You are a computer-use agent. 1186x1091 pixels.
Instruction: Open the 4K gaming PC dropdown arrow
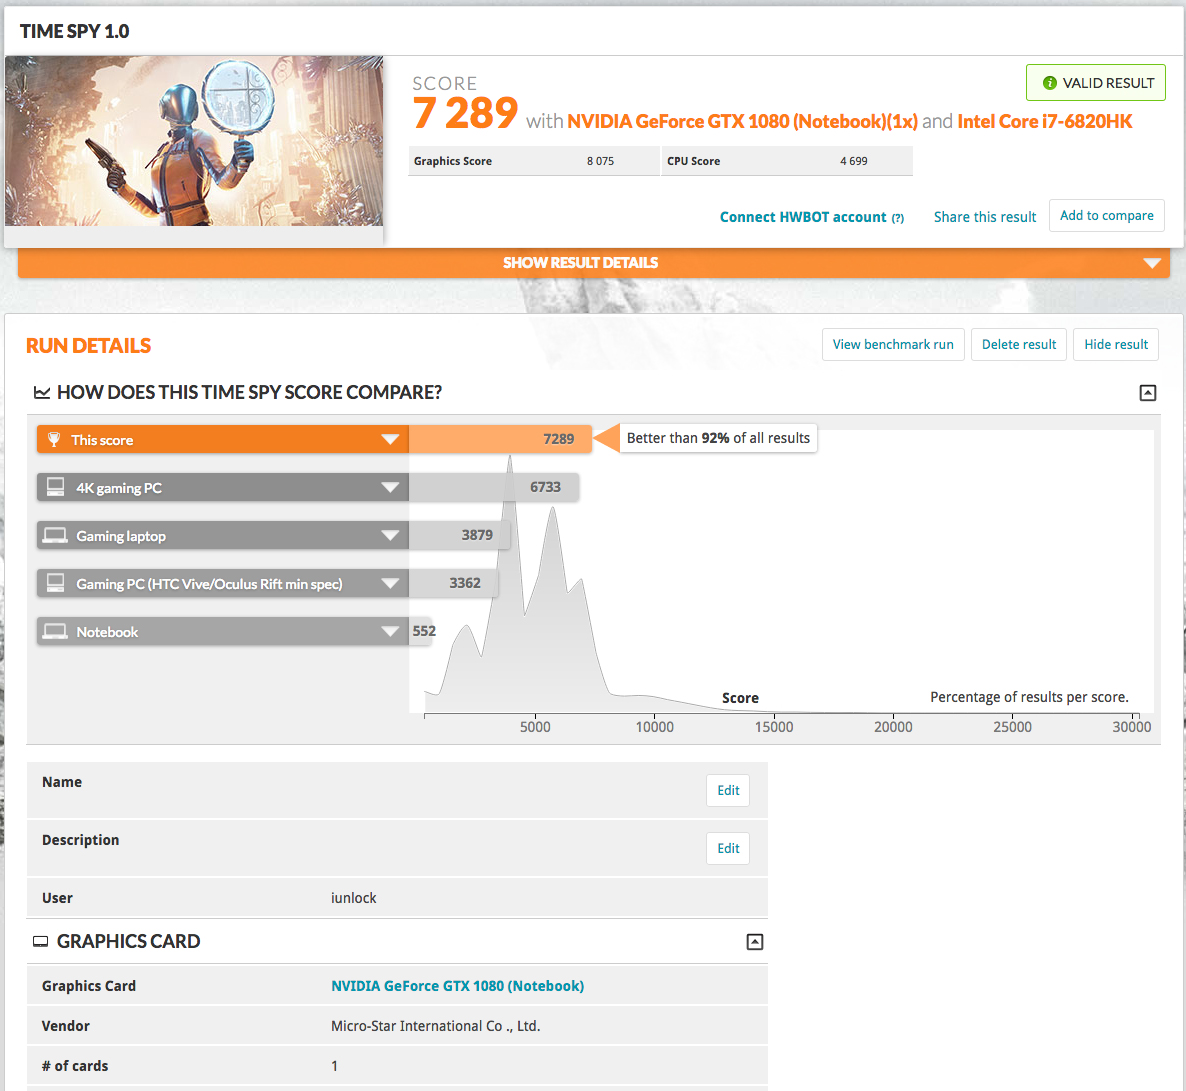tap(390, 487)
